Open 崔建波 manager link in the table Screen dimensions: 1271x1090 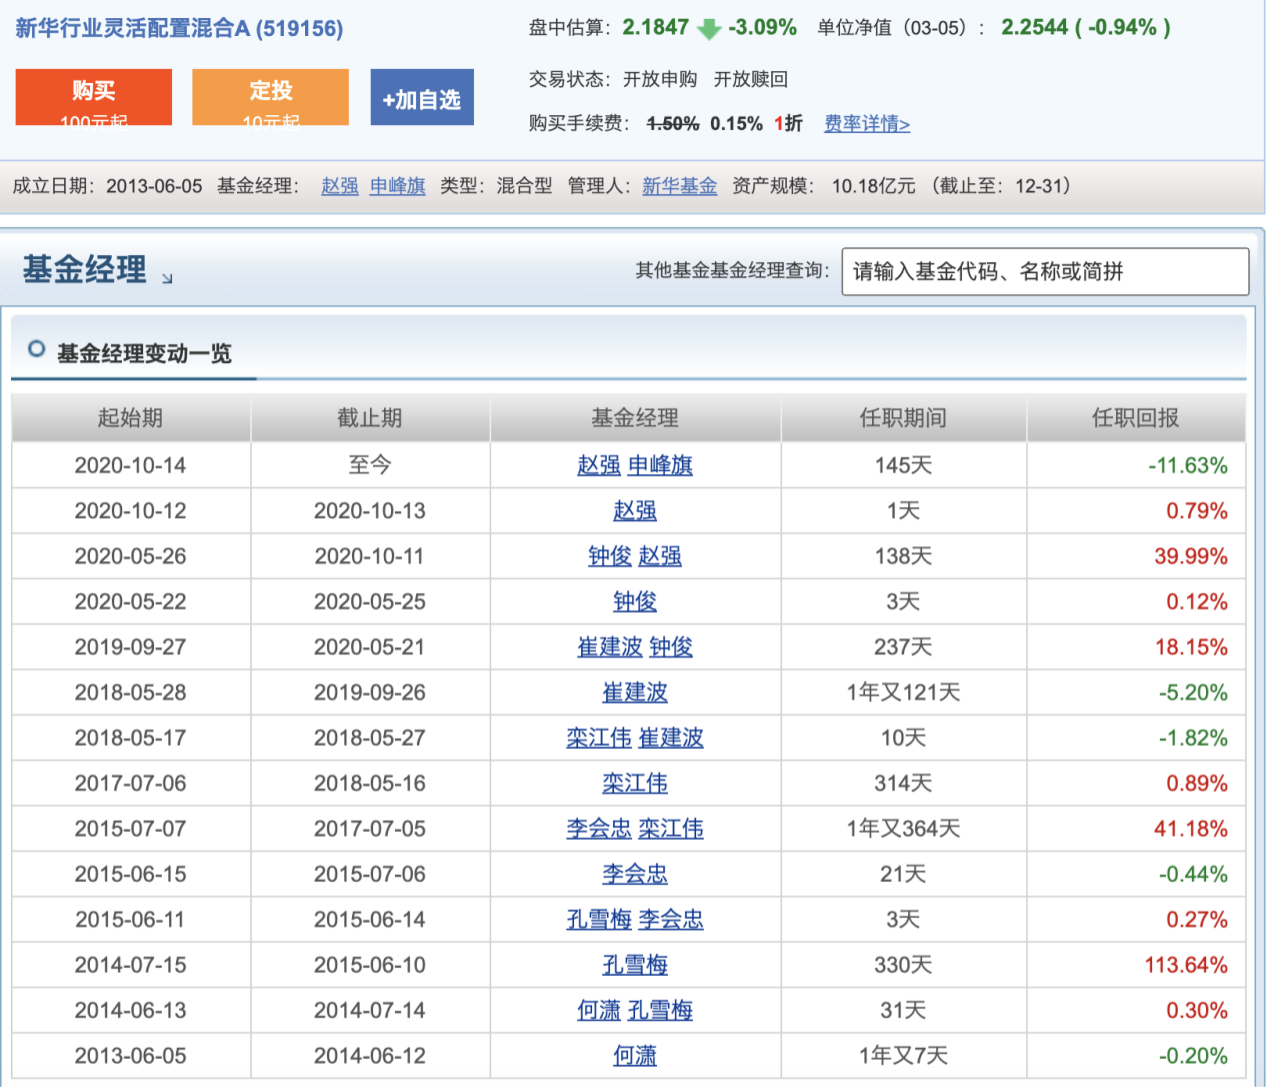click(x=636, y=692)
